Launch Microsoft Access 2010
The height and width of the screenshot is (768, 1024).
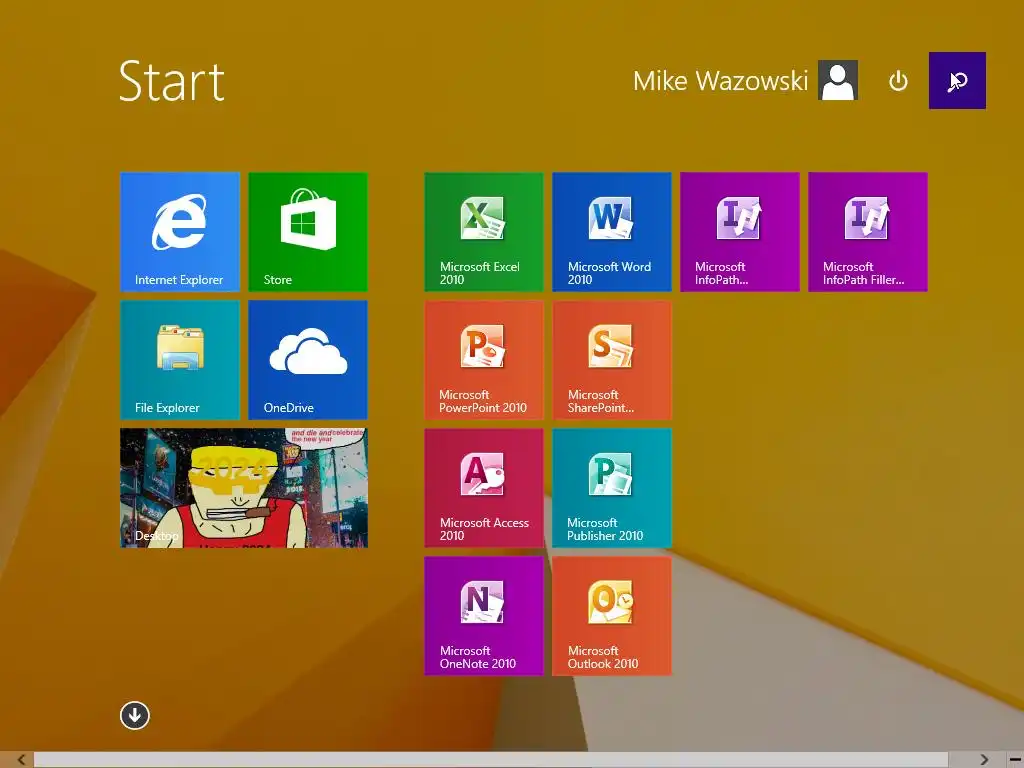tap(484, 488)
